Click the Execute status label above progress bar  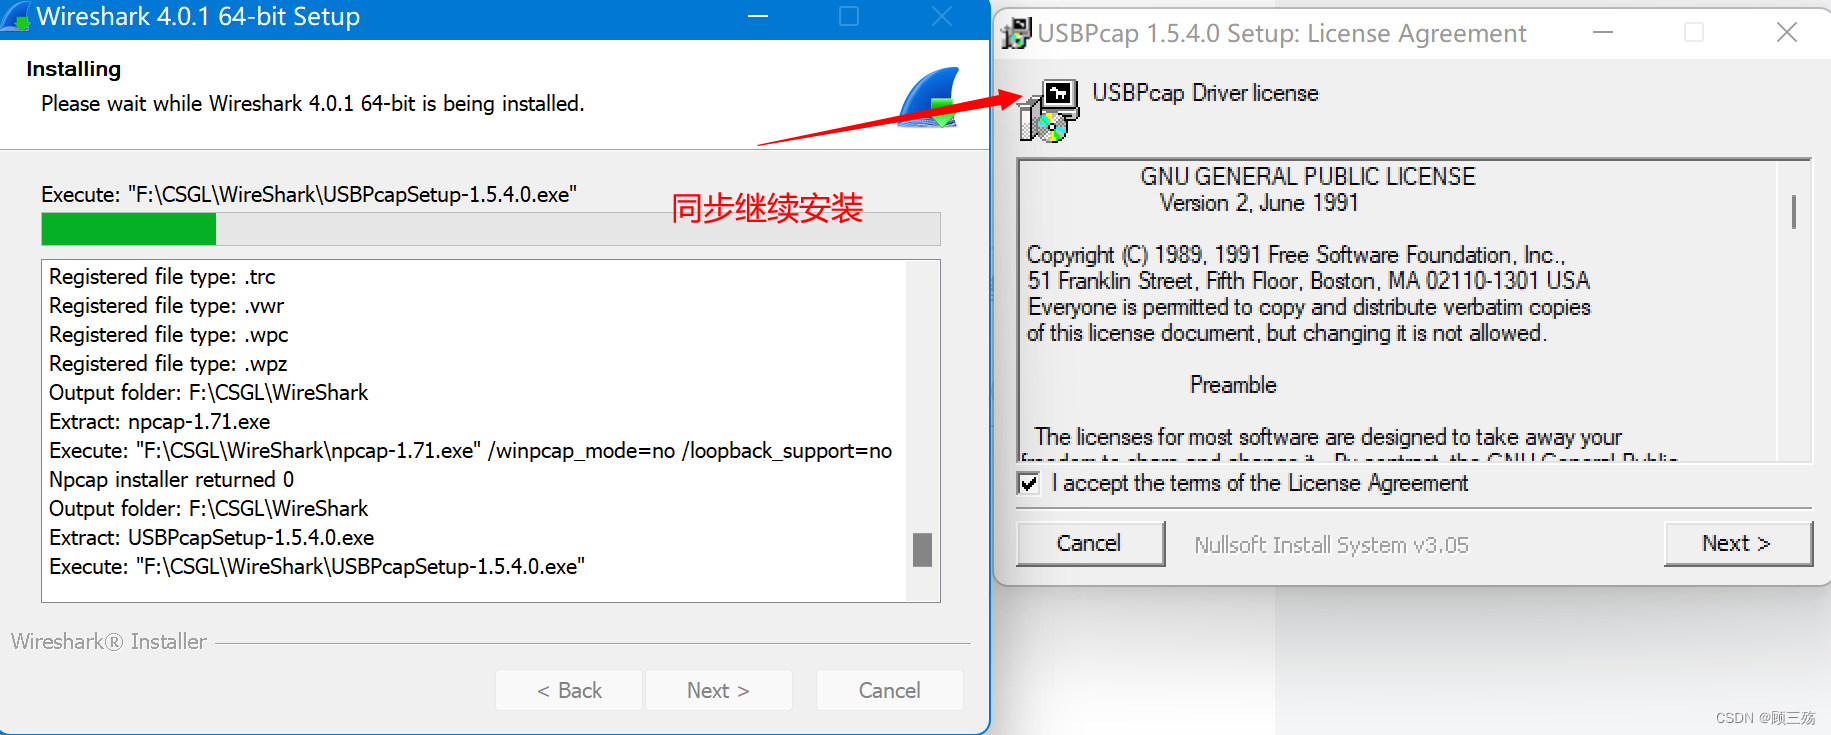(x=309, y=195)
